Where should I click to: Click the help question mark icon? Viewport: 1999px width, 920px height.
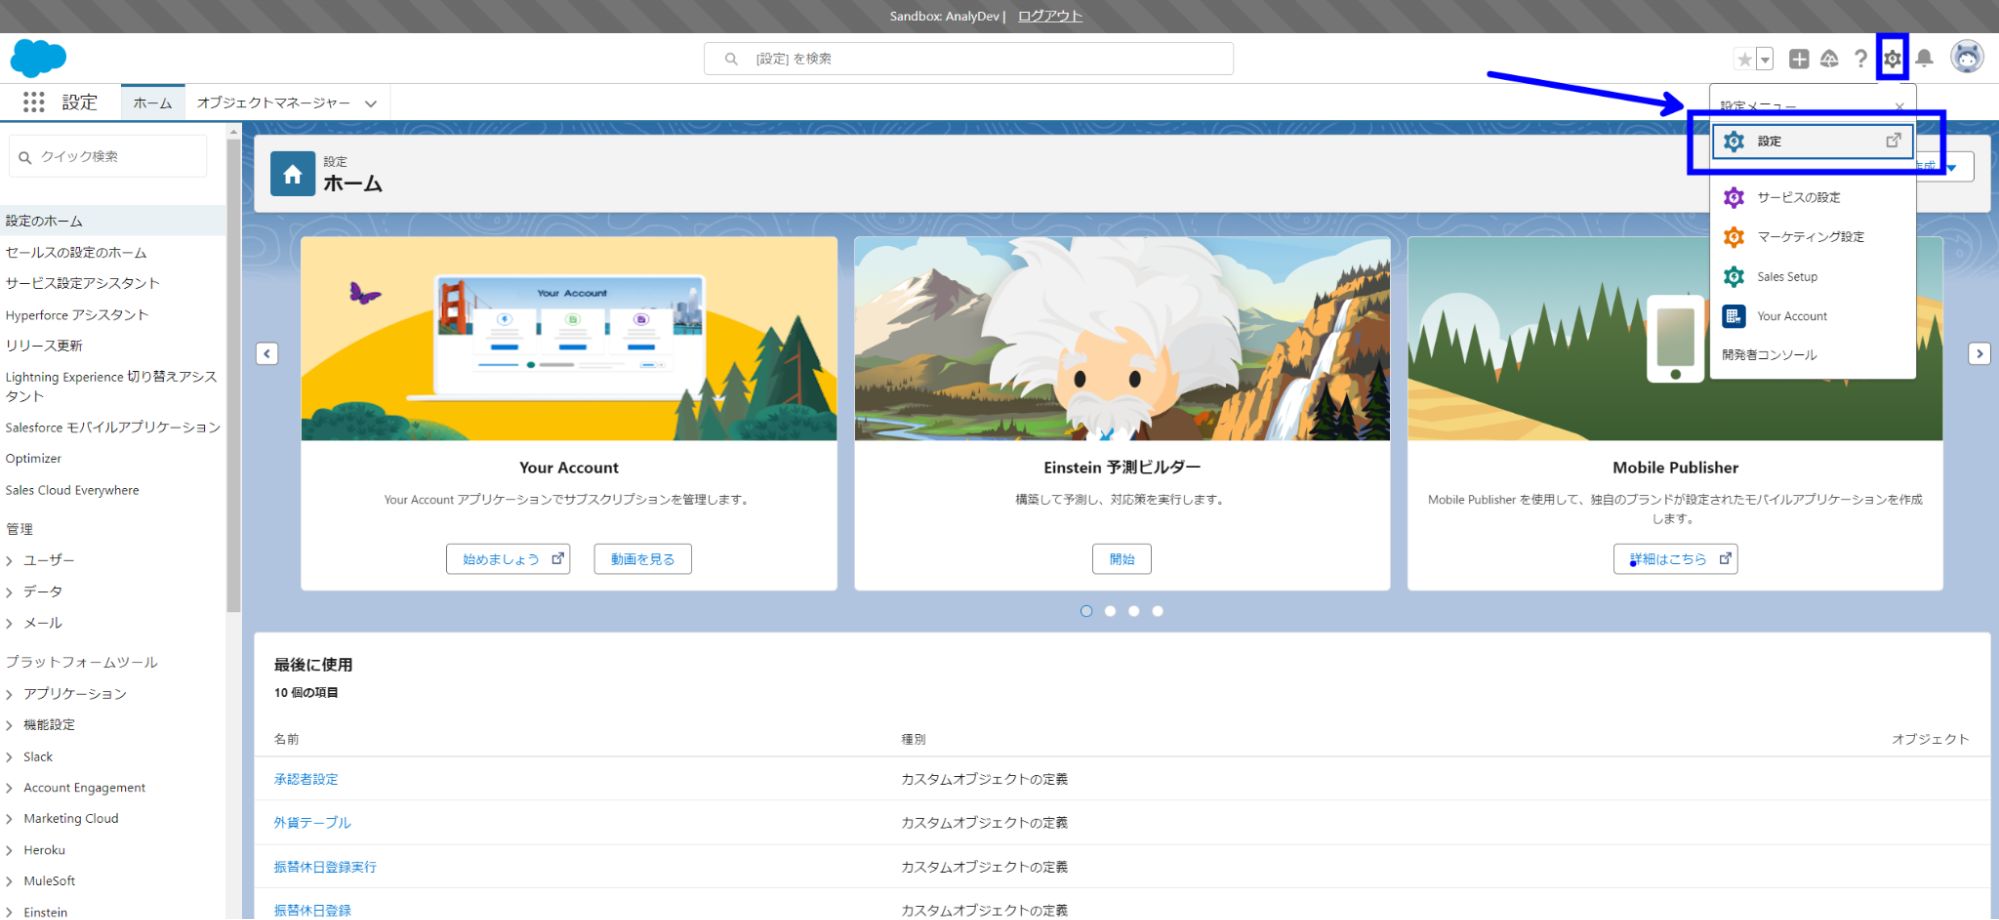pyautogui.click(x=1860, y=59)
